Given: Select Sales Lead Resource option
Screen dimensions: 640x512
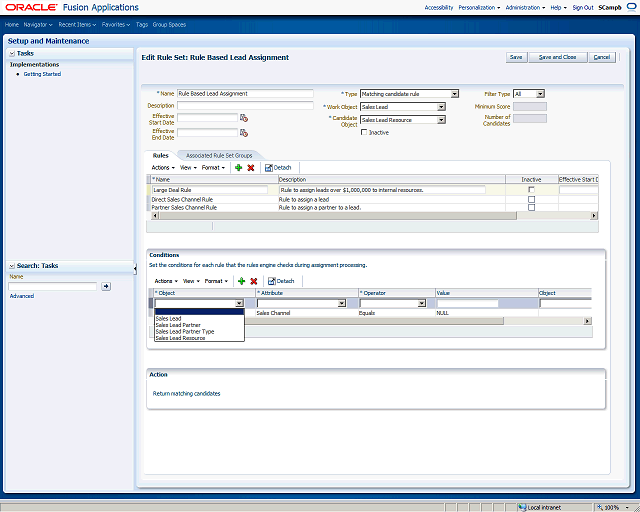Looking at the screenshot, I should click(180, 338).
